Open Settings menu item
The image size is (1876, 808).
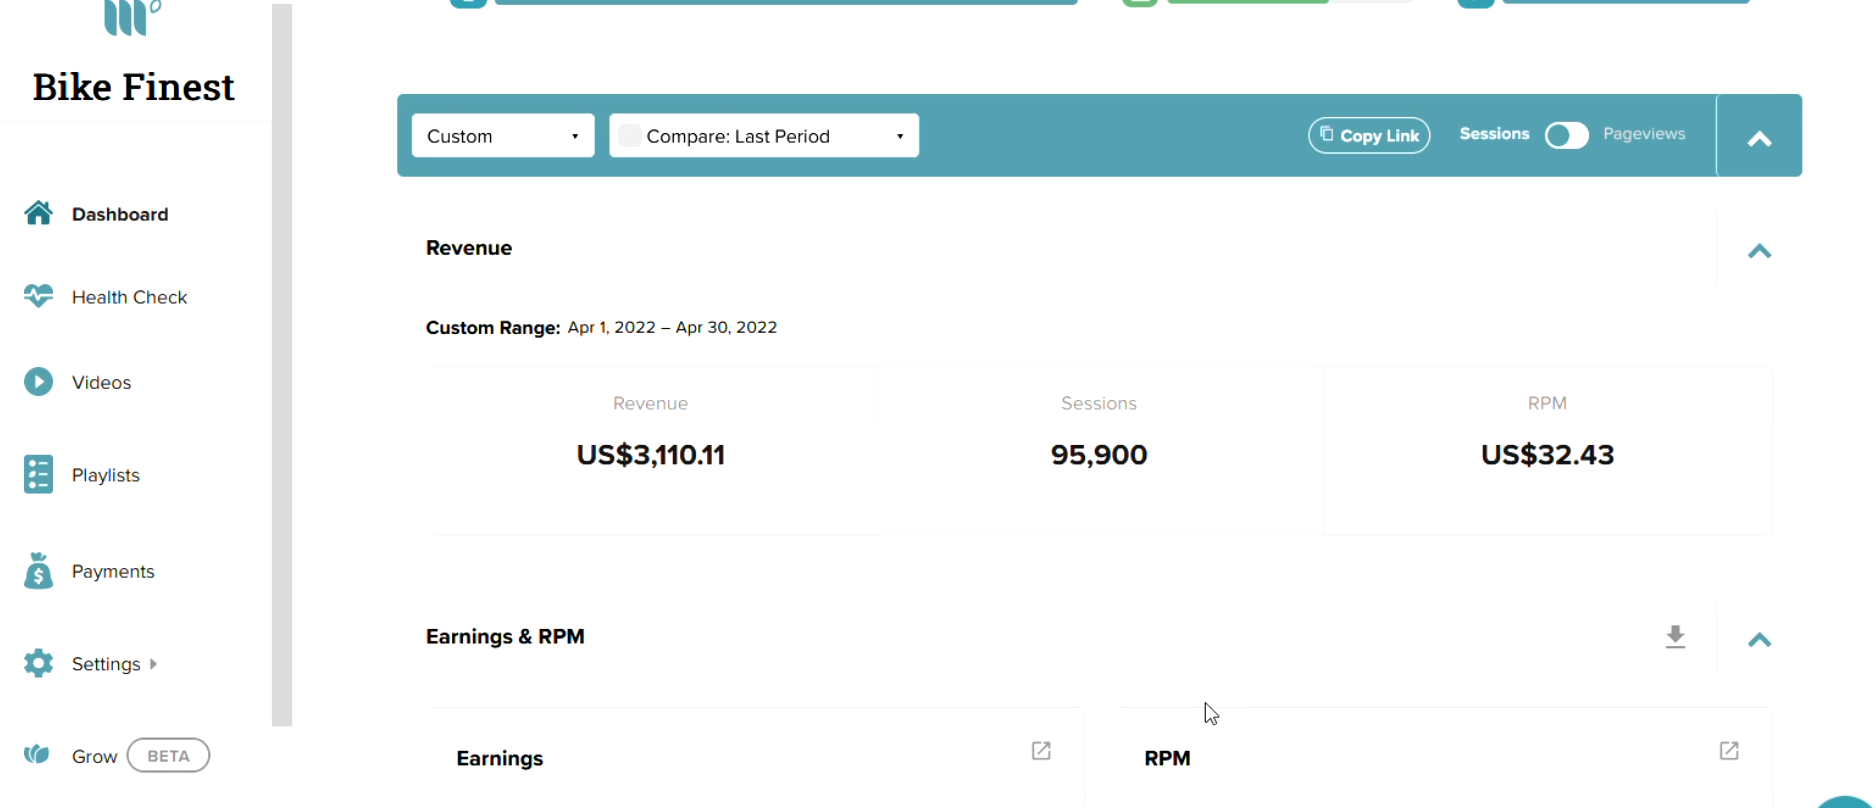click(106, 664)
